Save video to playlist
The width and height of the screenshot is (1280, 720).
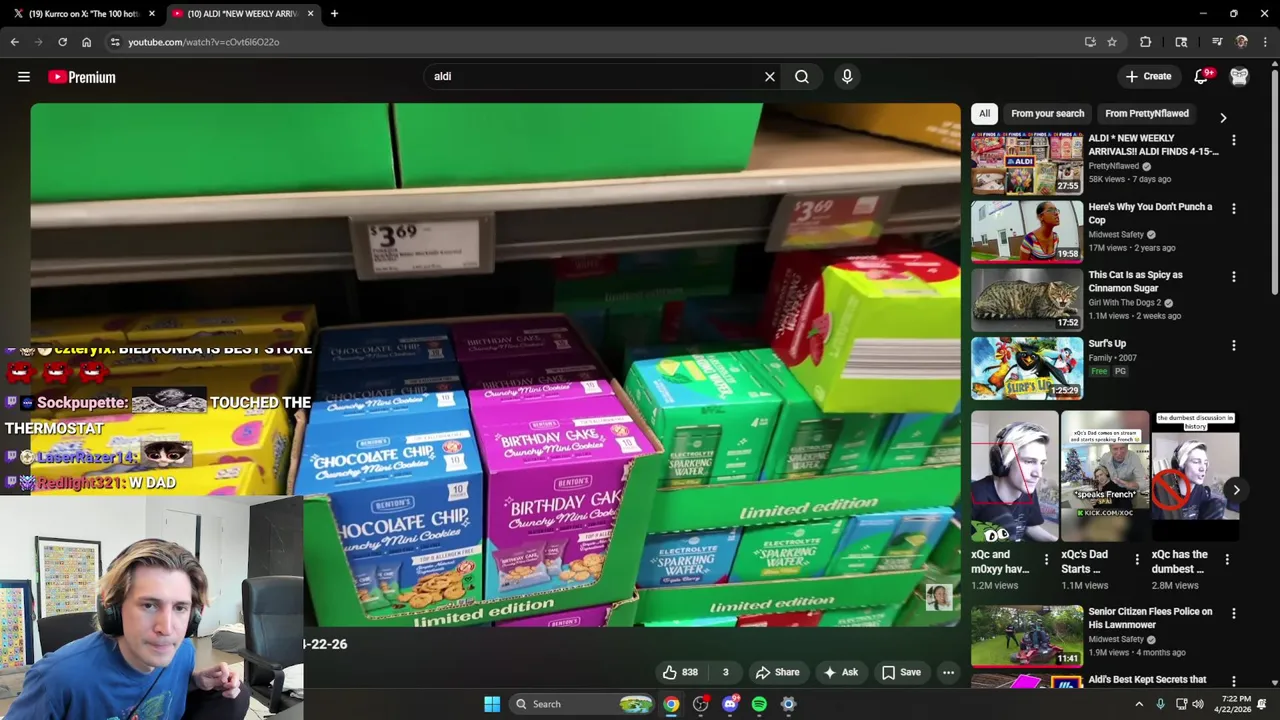[x=901, y=672]
